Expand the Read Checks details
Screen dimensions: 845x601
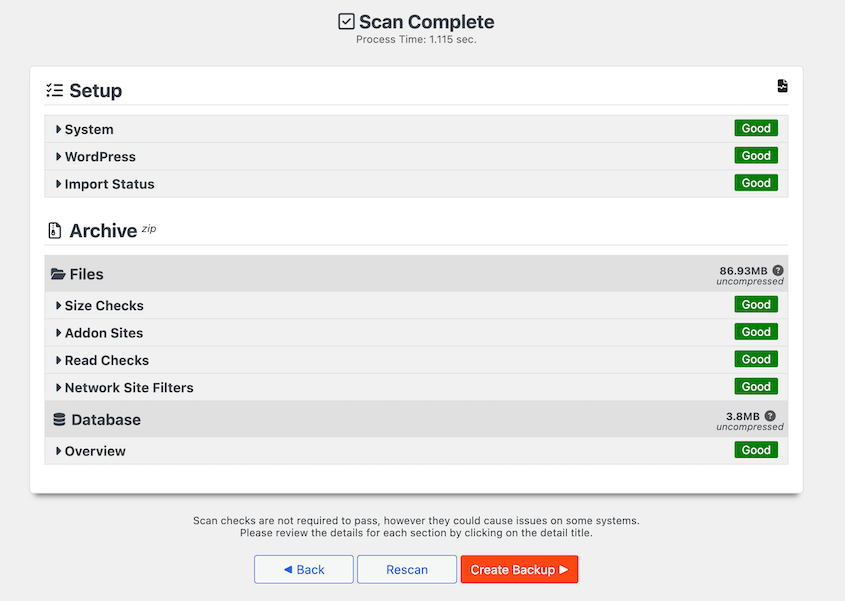coord(416,360)
